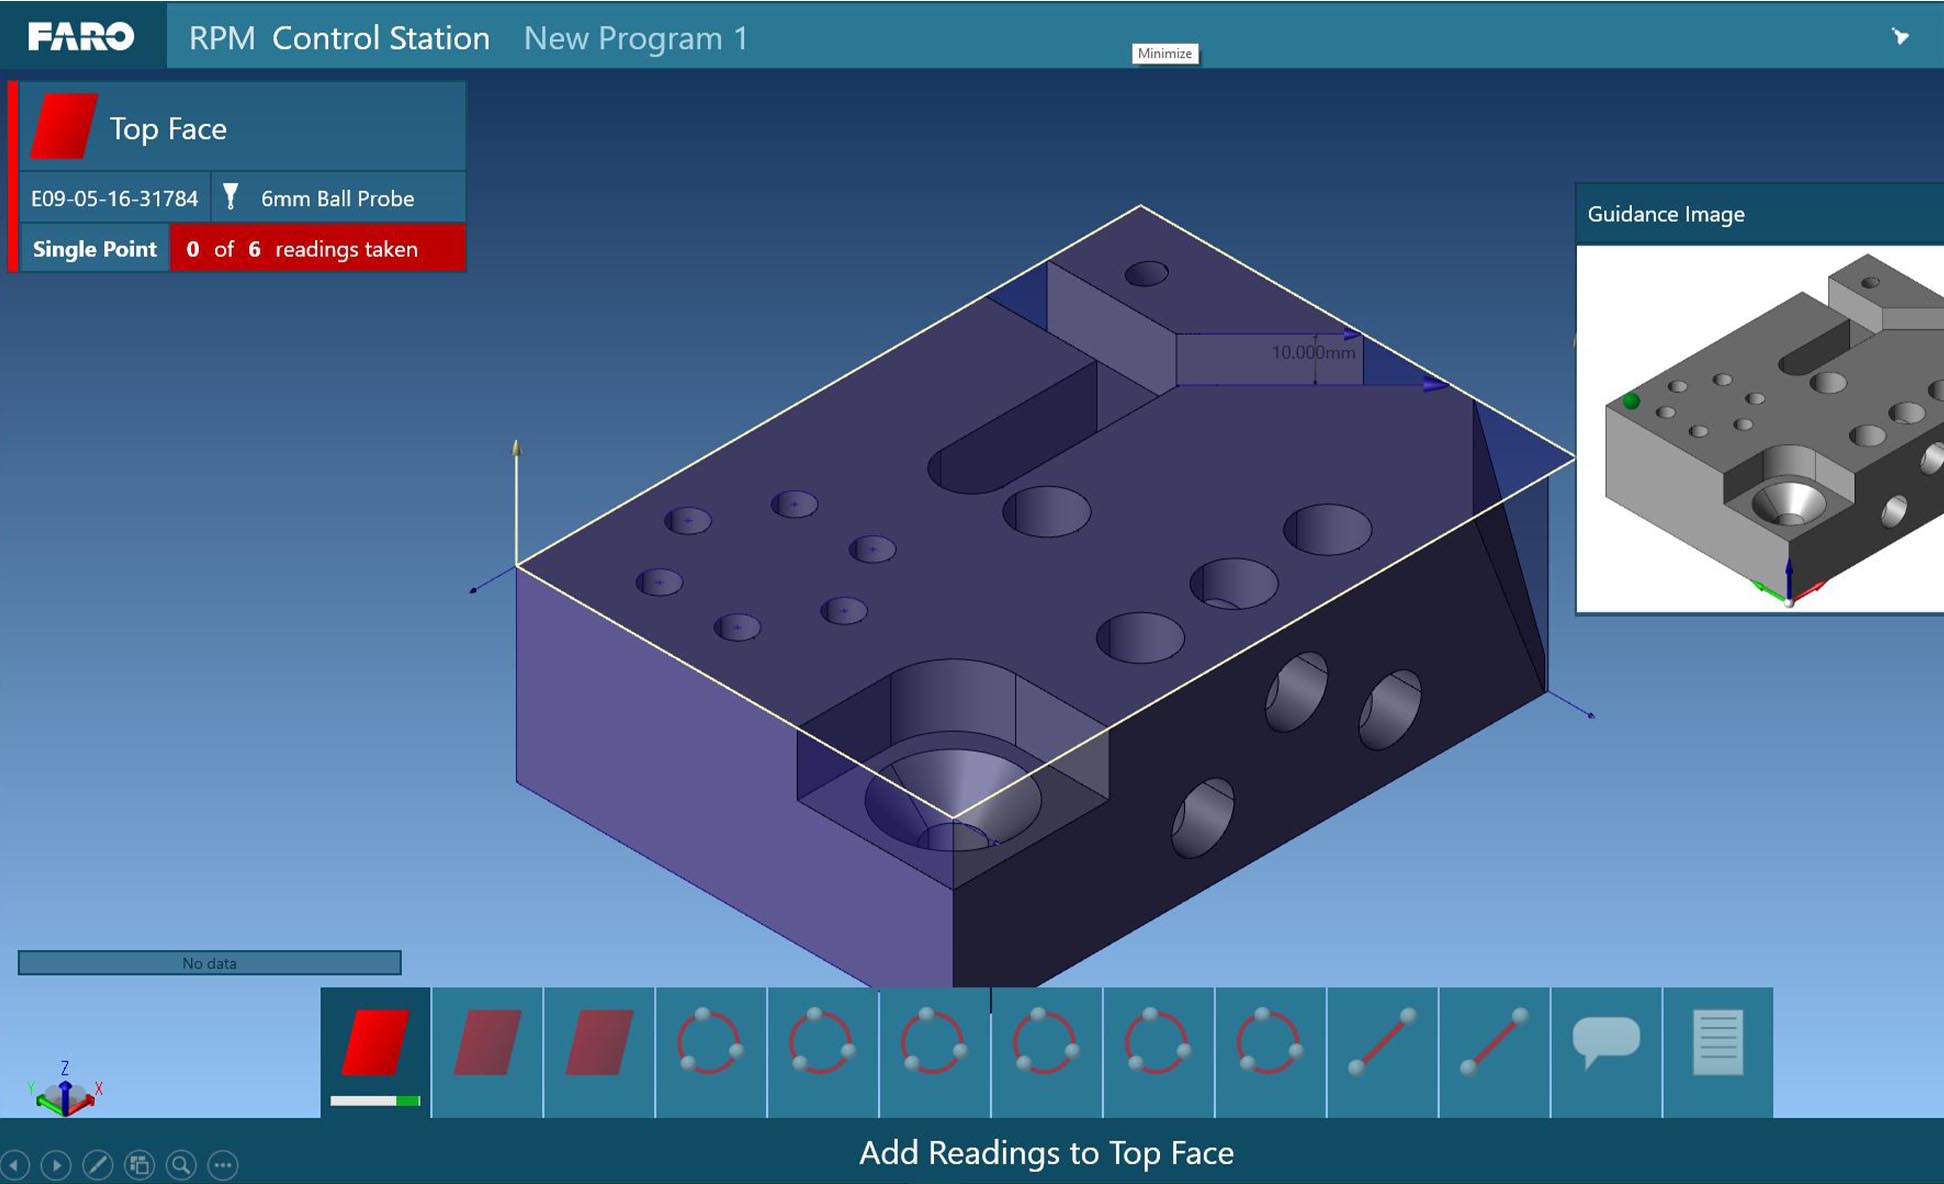Advance to next step with play arrow

(56, 1165)
